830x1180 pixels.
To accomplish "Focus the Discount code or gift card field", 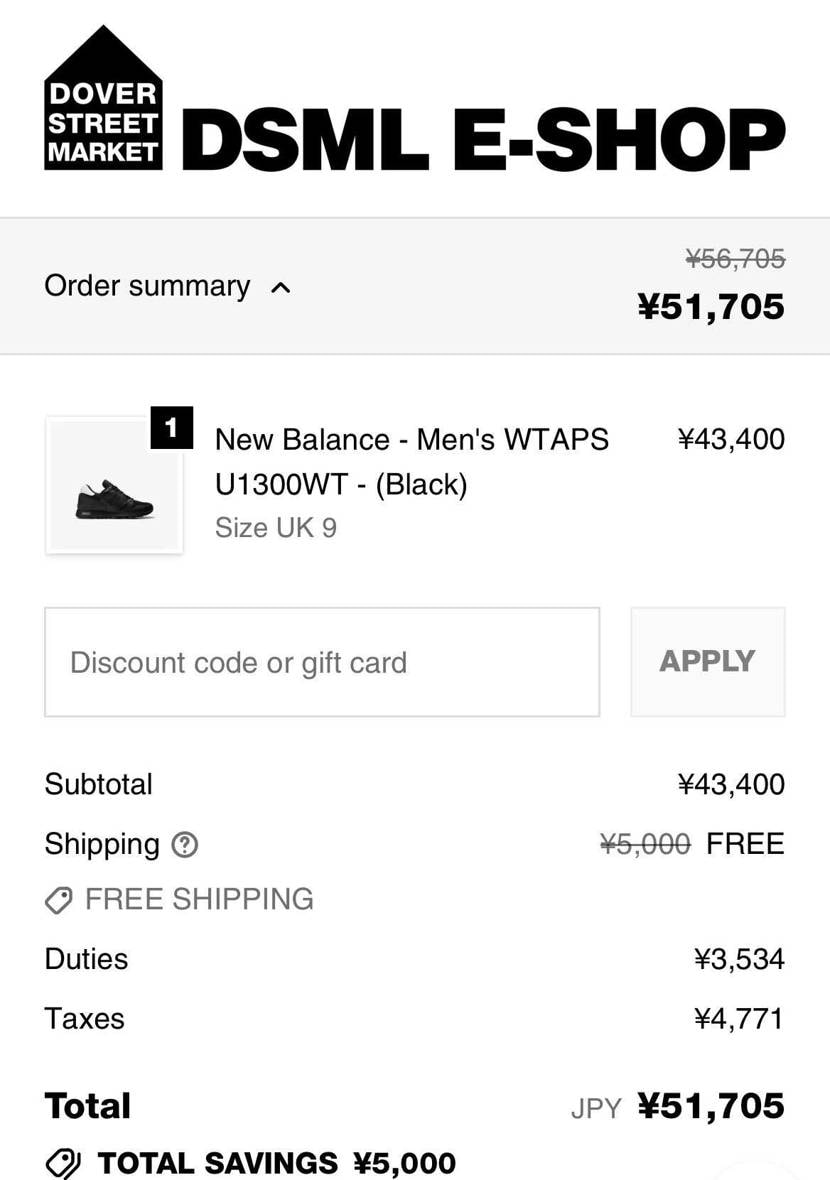I will (322, 662).
